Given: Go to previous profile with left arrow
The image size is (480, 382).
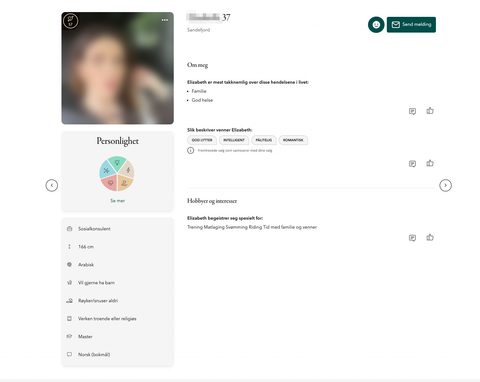Looking at the screenshot, I should [x=52, y=185].
